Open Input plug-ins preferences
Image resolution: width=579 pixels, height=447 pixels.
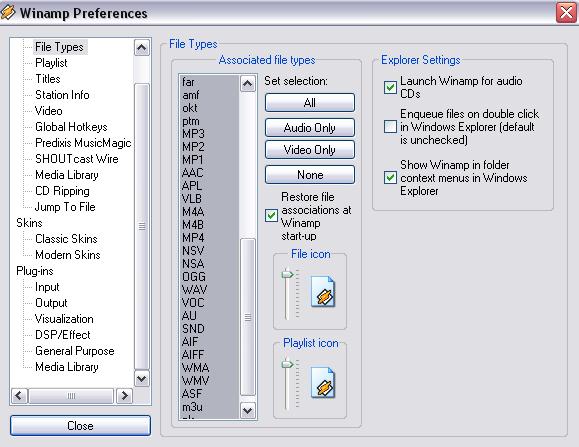pyautogui.click(x=47, y=287)
